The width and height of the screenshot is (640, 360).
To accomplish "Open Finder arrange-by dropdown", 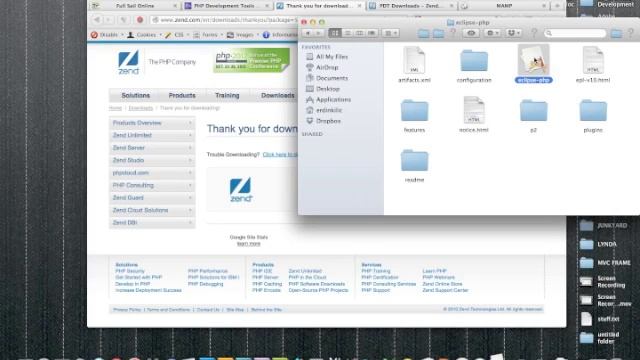I will click(391, 33).
